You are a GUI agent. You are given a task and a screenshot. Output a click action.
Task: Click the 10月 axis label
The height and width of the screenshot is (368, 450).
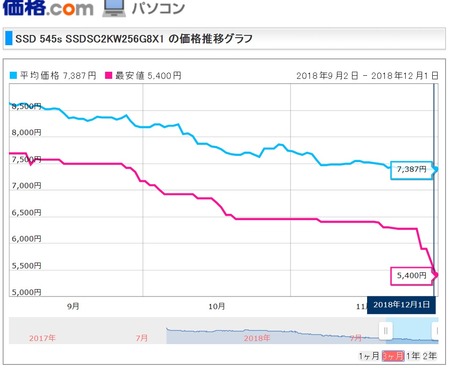point(217,306)
